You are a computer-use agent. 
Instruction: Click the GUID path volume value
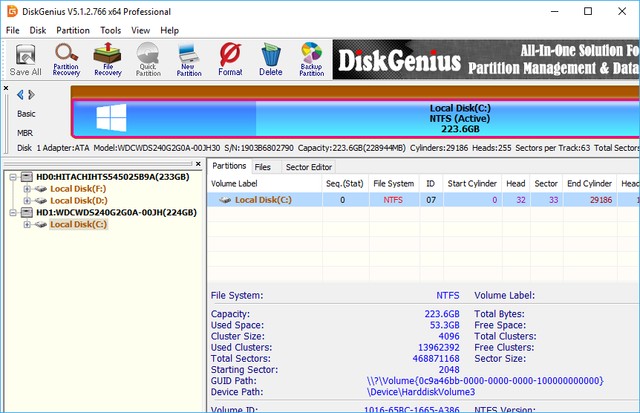485,381
